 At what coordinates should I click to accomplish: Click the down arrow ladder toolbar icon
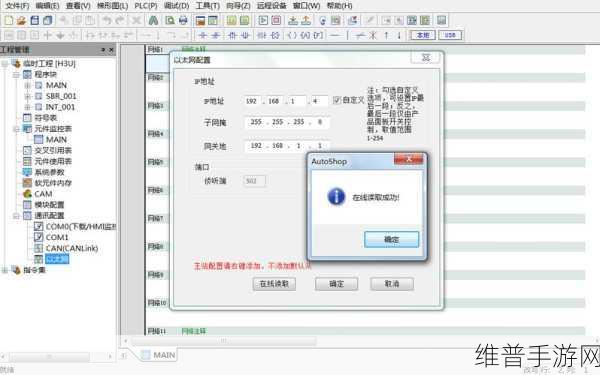pos(399,35)
